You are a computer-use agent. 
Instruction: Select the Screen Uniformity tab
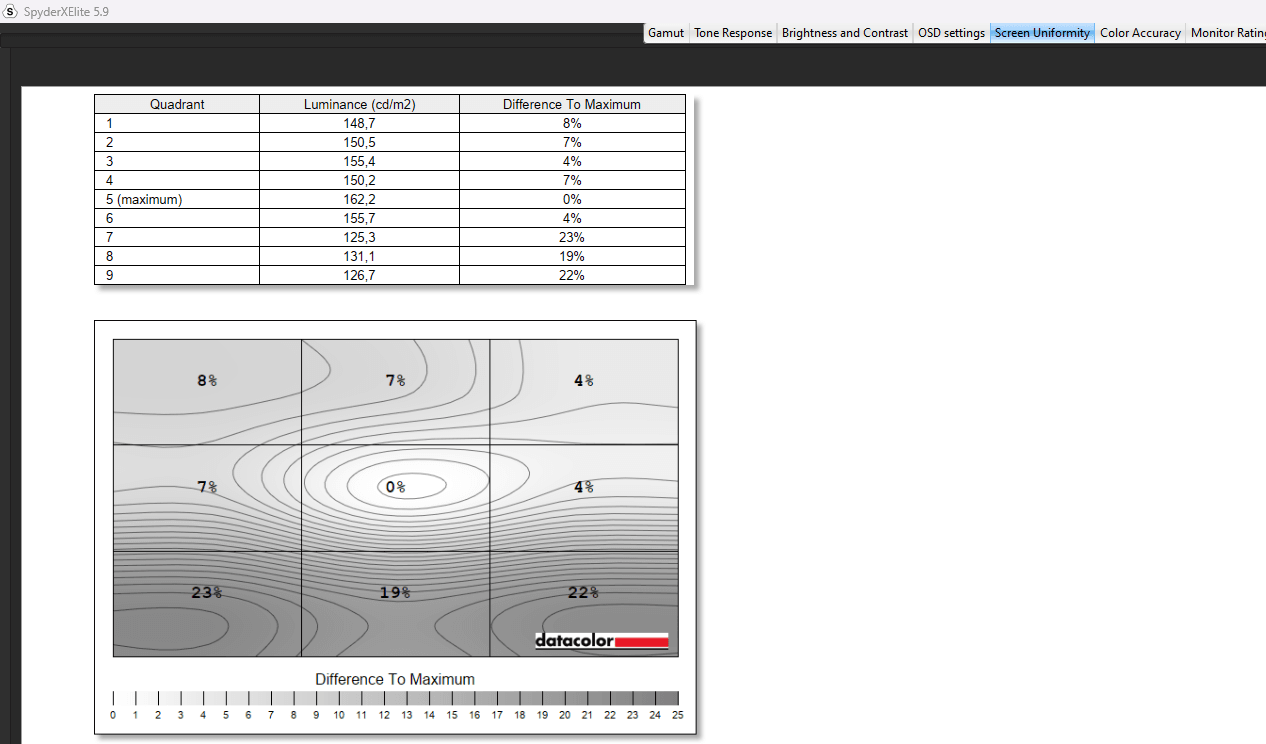1042,33
